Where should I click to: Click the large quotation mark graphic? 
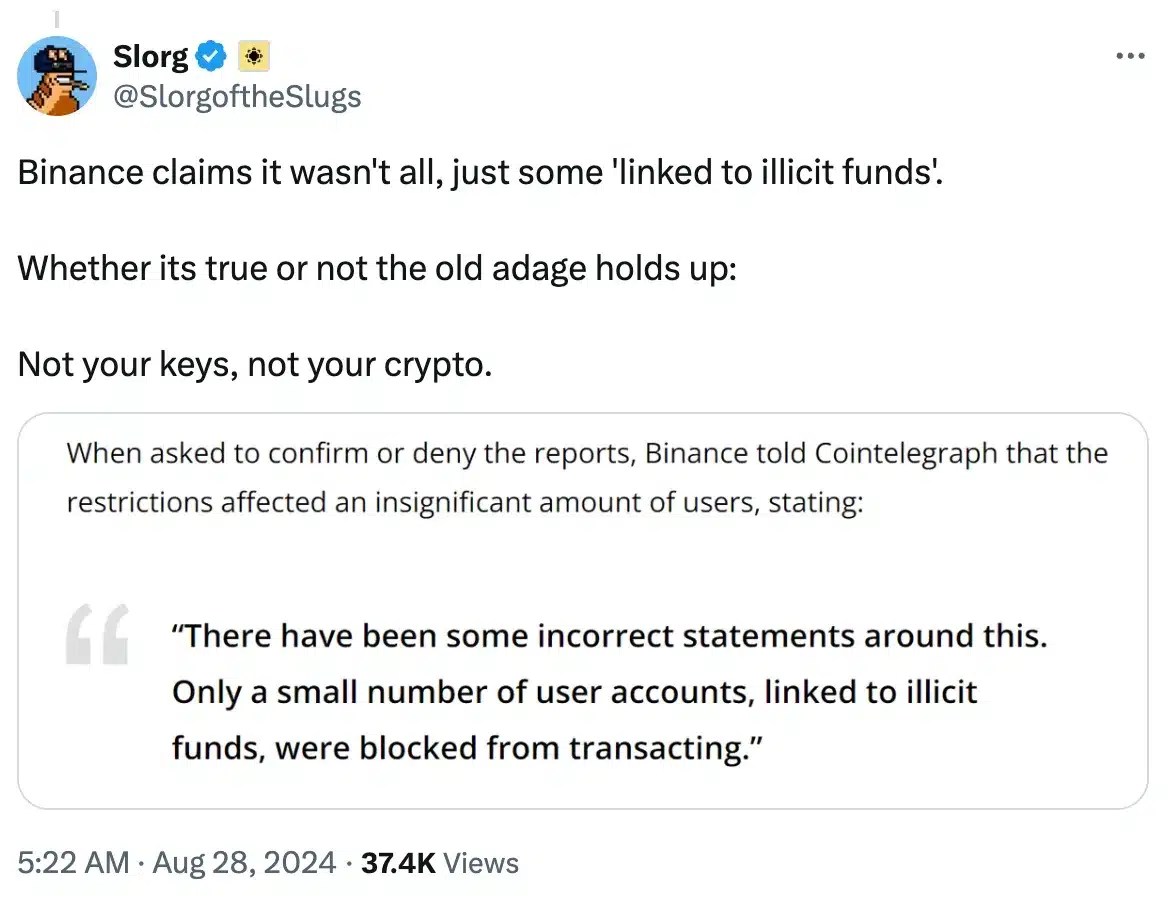click(98, 636)
